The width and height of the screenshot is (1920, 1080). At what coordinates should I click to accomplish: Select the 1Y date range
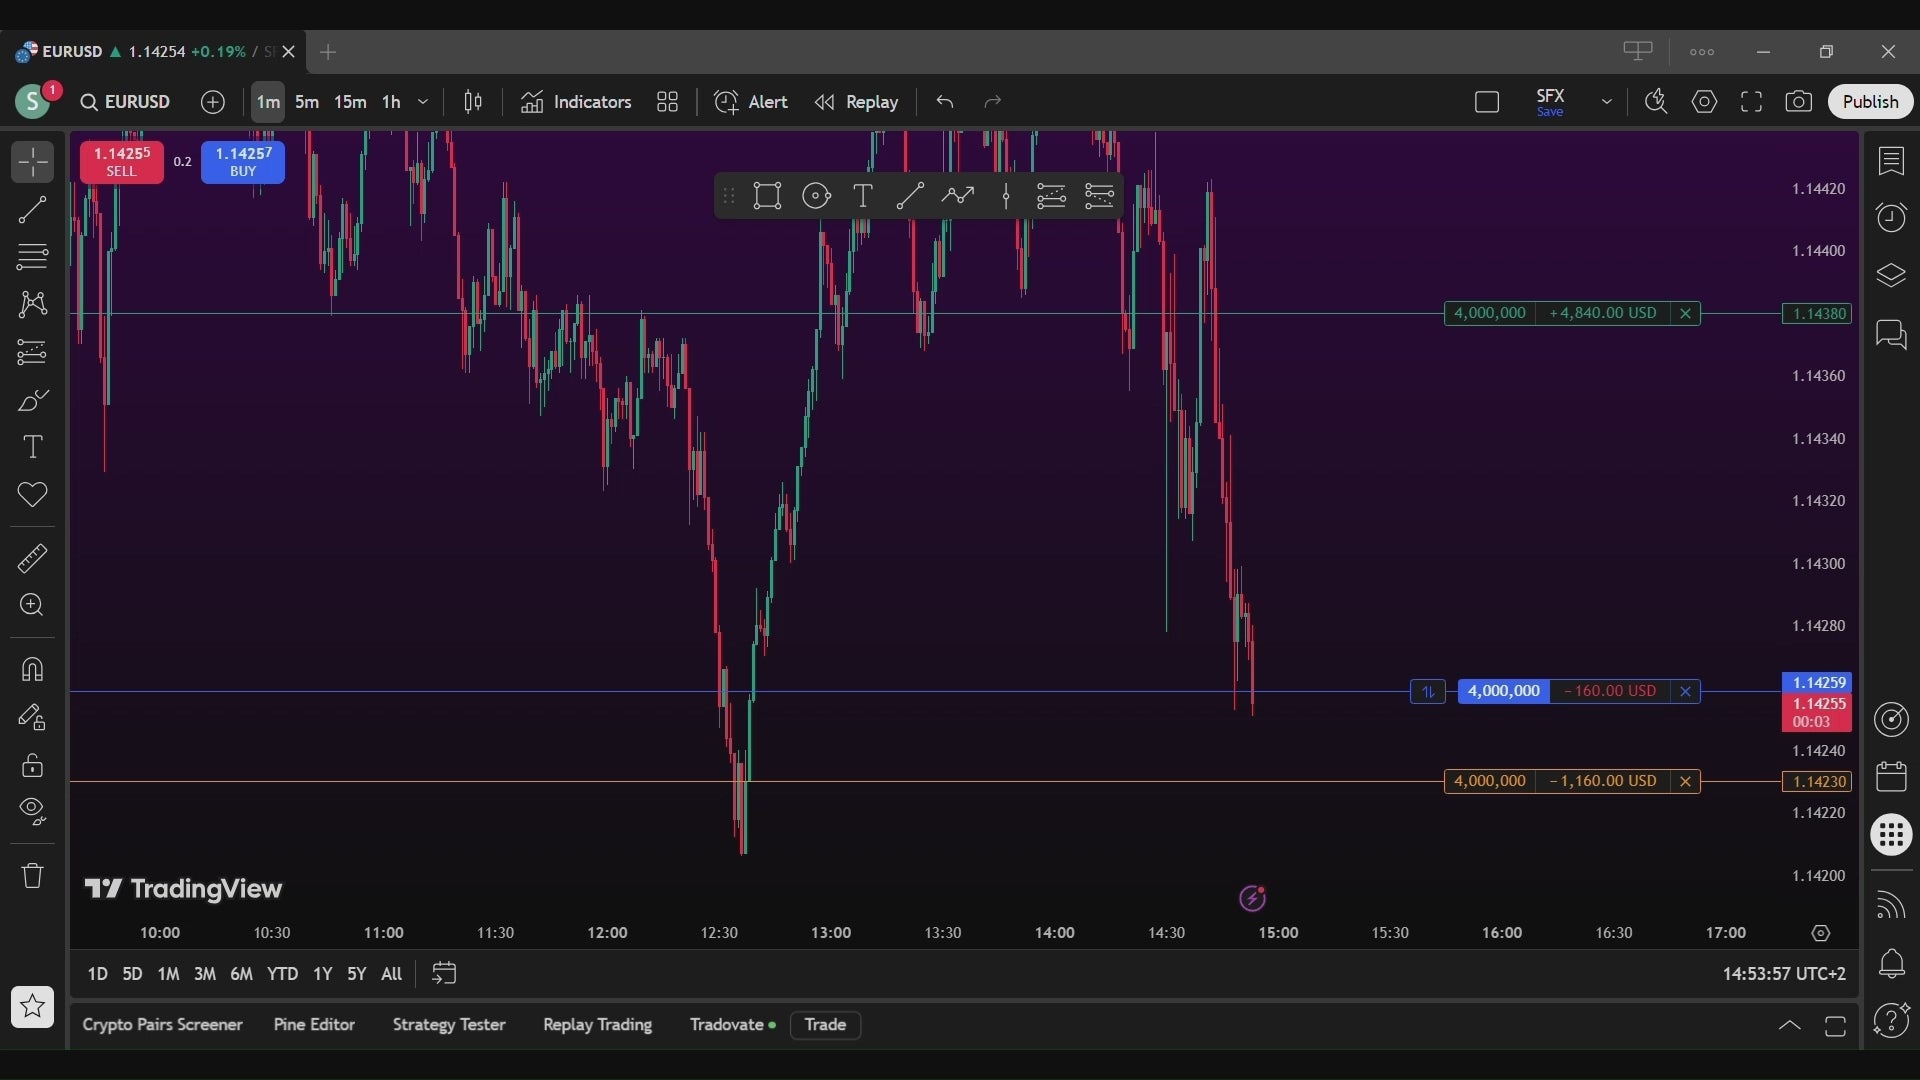(322, 973)
